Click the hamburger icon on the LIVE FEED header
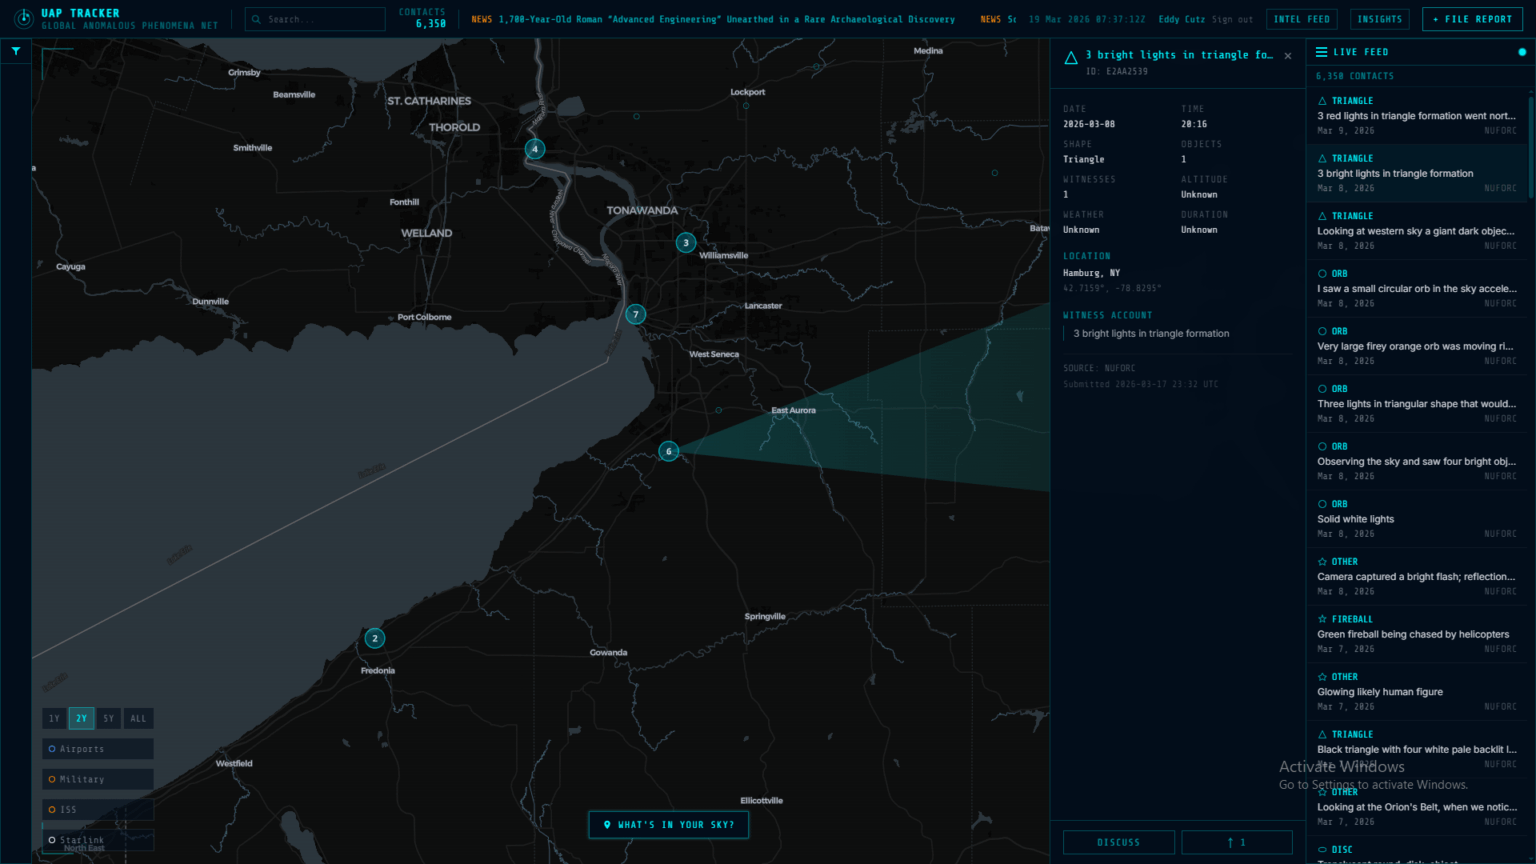1536x864 pixels. point(1320,51)
